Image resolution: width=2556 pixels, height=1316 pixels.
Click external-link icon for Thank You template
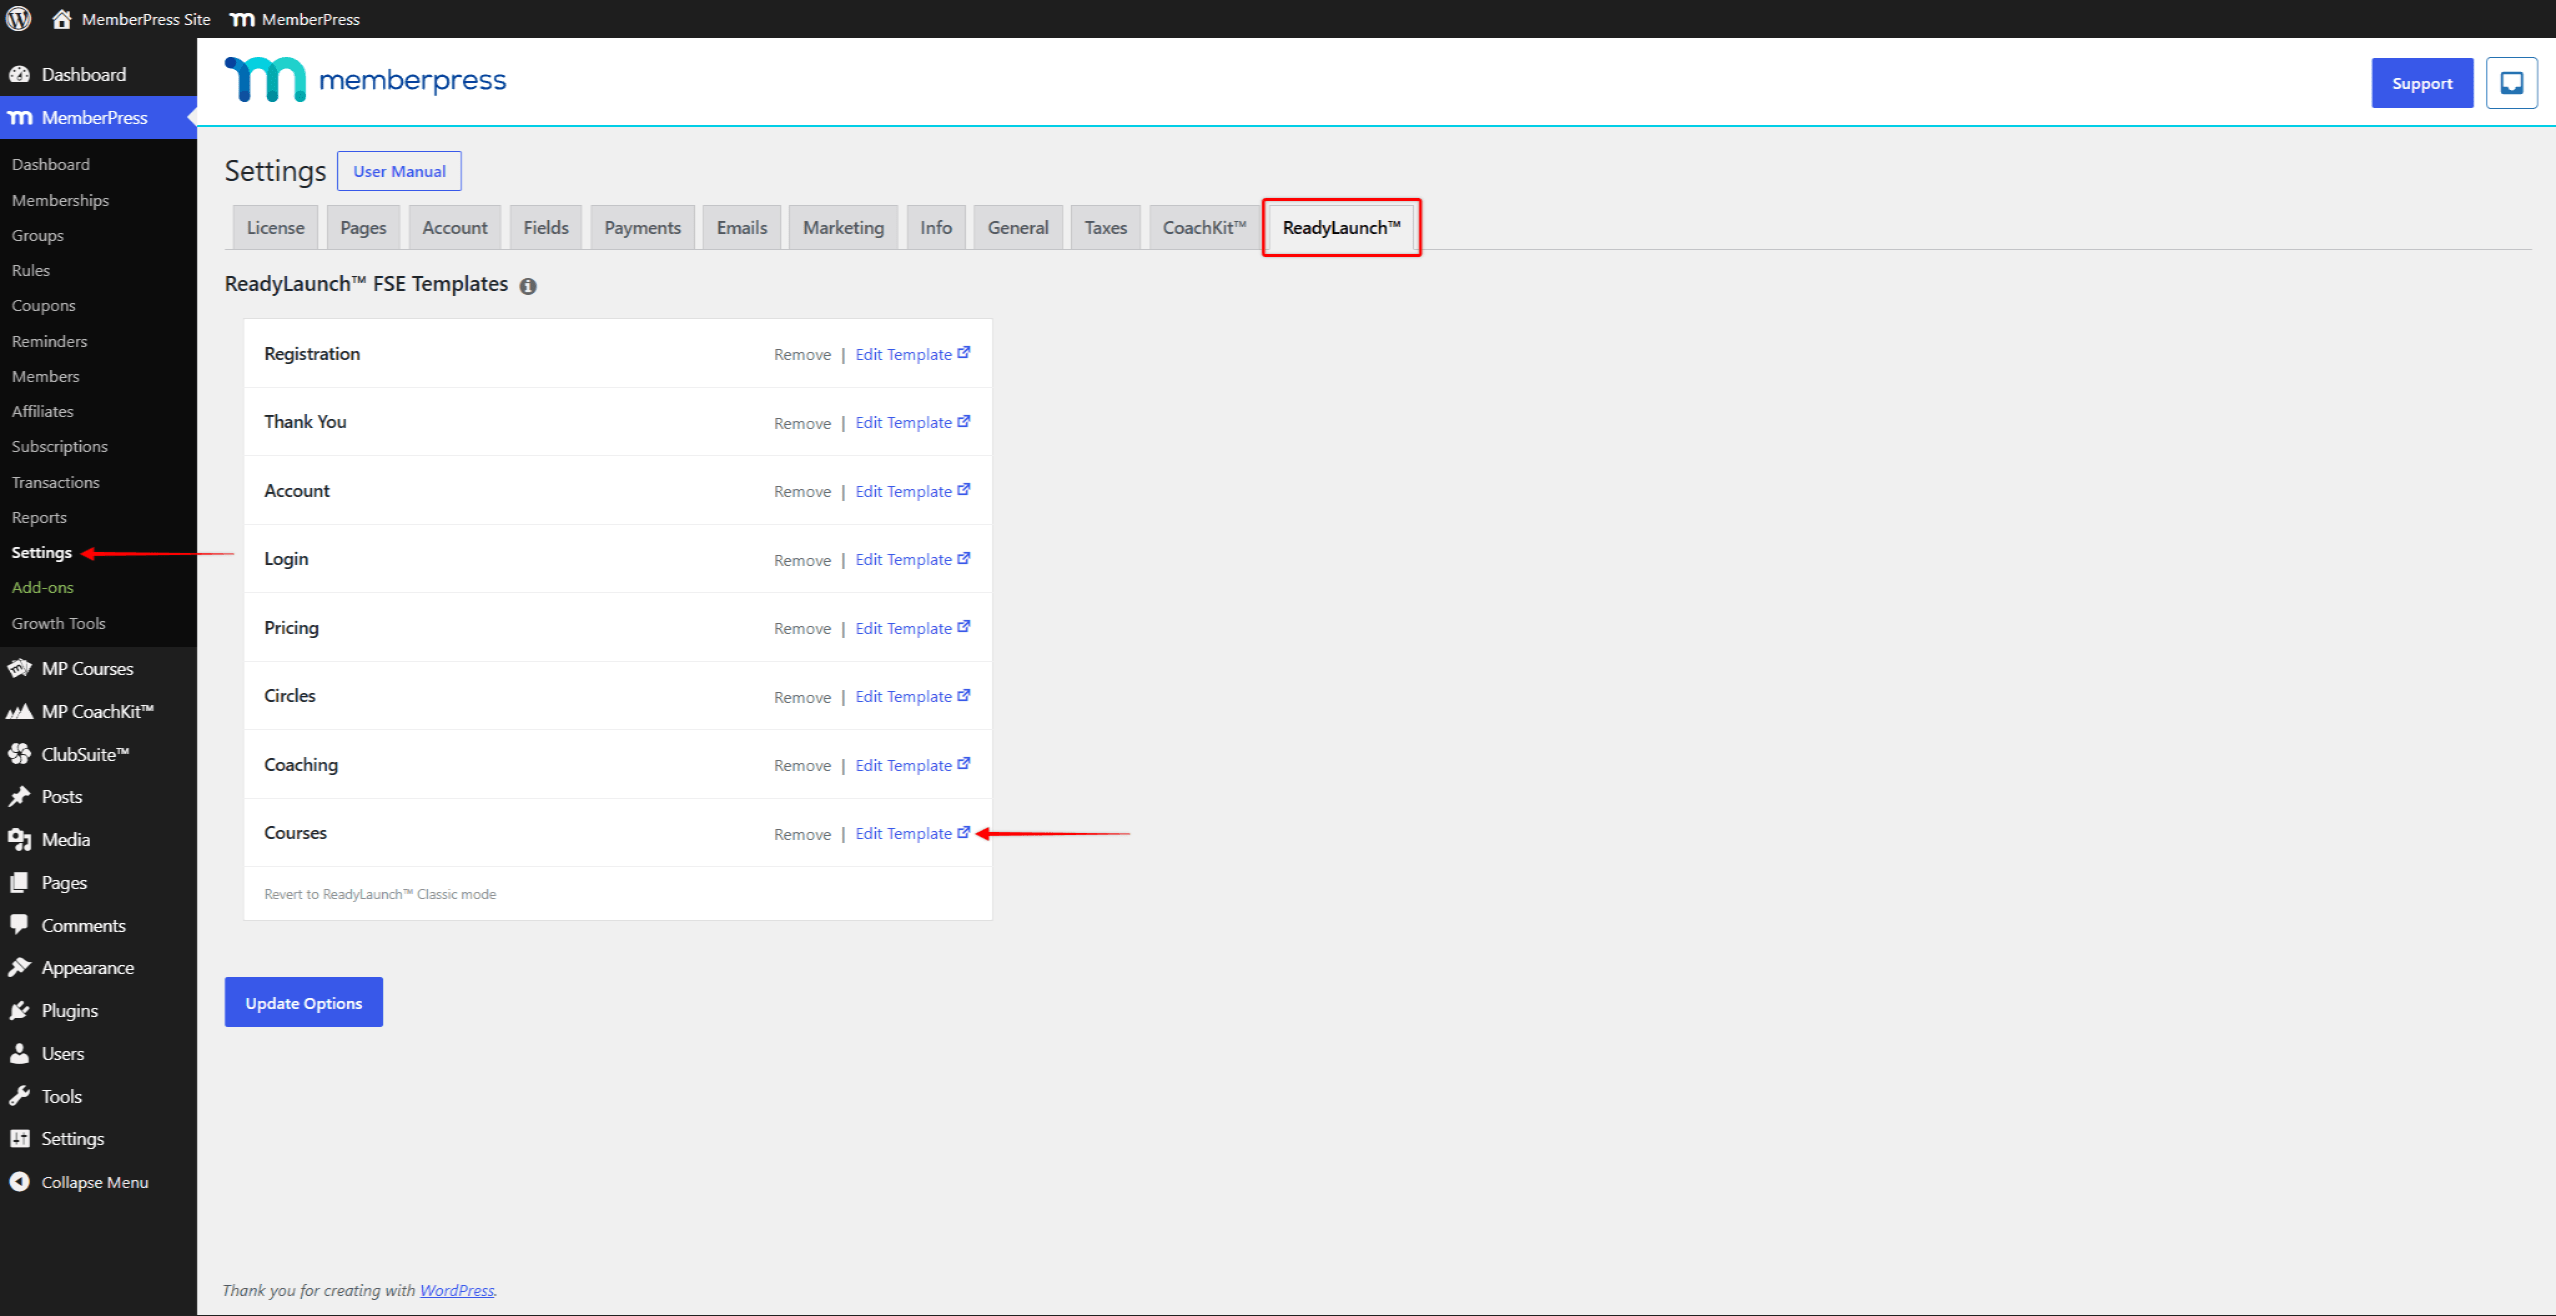(x=964, y=422)
